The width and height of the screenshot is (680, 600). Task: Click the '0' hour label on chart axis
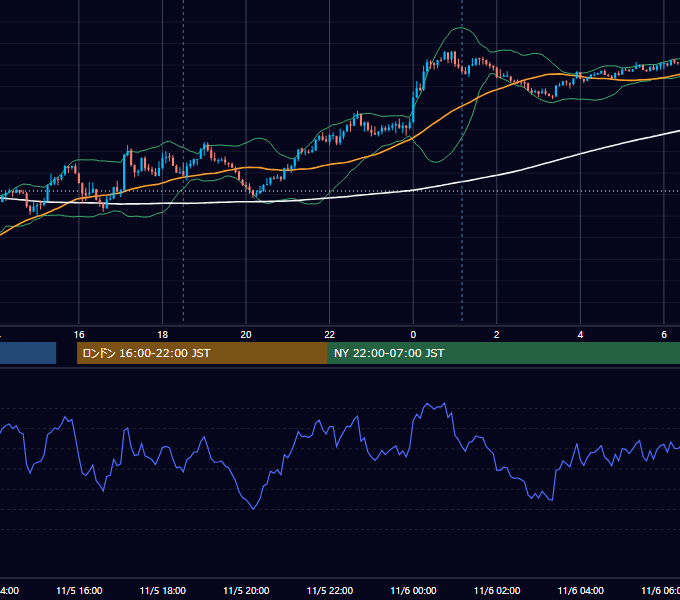[x=413, y=335]
